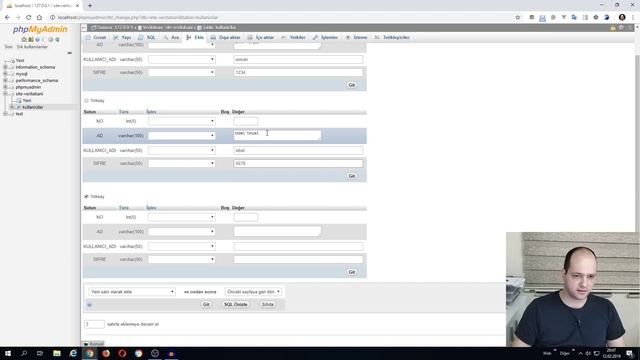Click the orange lock icon top right
The height and width of the screenshot is (360, 640).
coord(613,28)
